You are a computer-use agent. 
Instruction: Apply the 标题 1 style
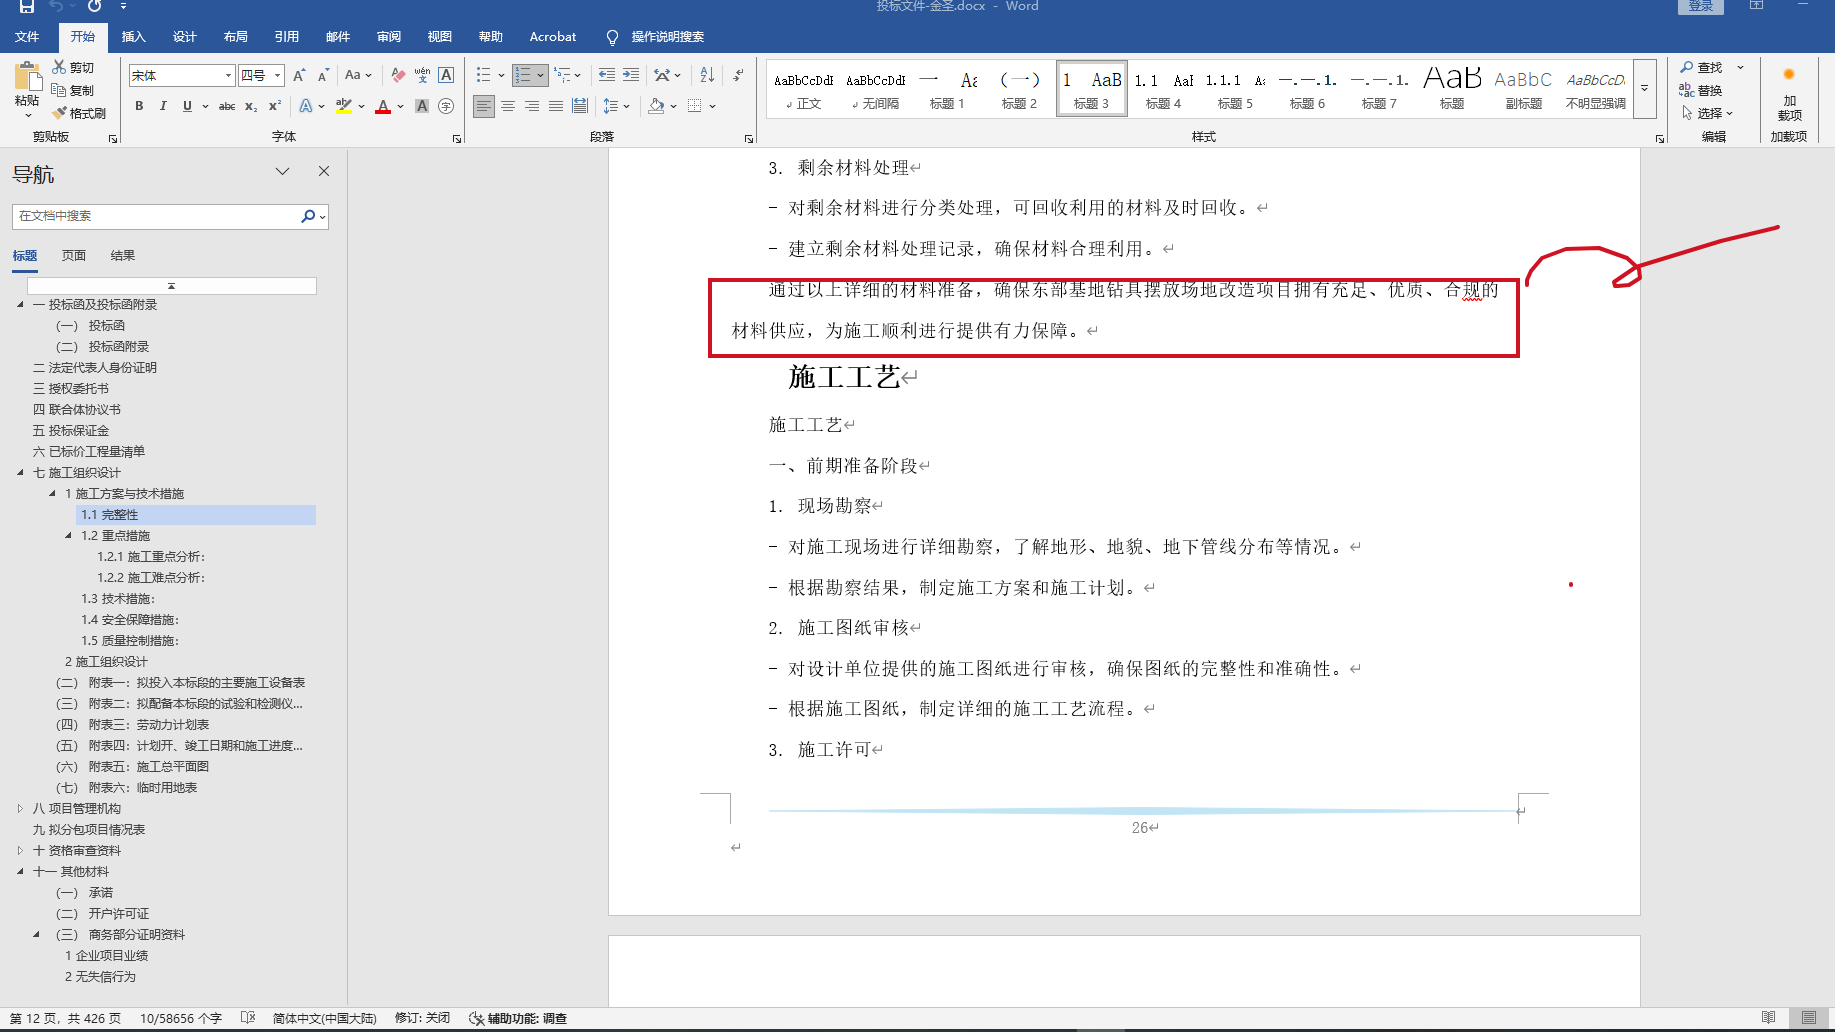coord(947,88)
